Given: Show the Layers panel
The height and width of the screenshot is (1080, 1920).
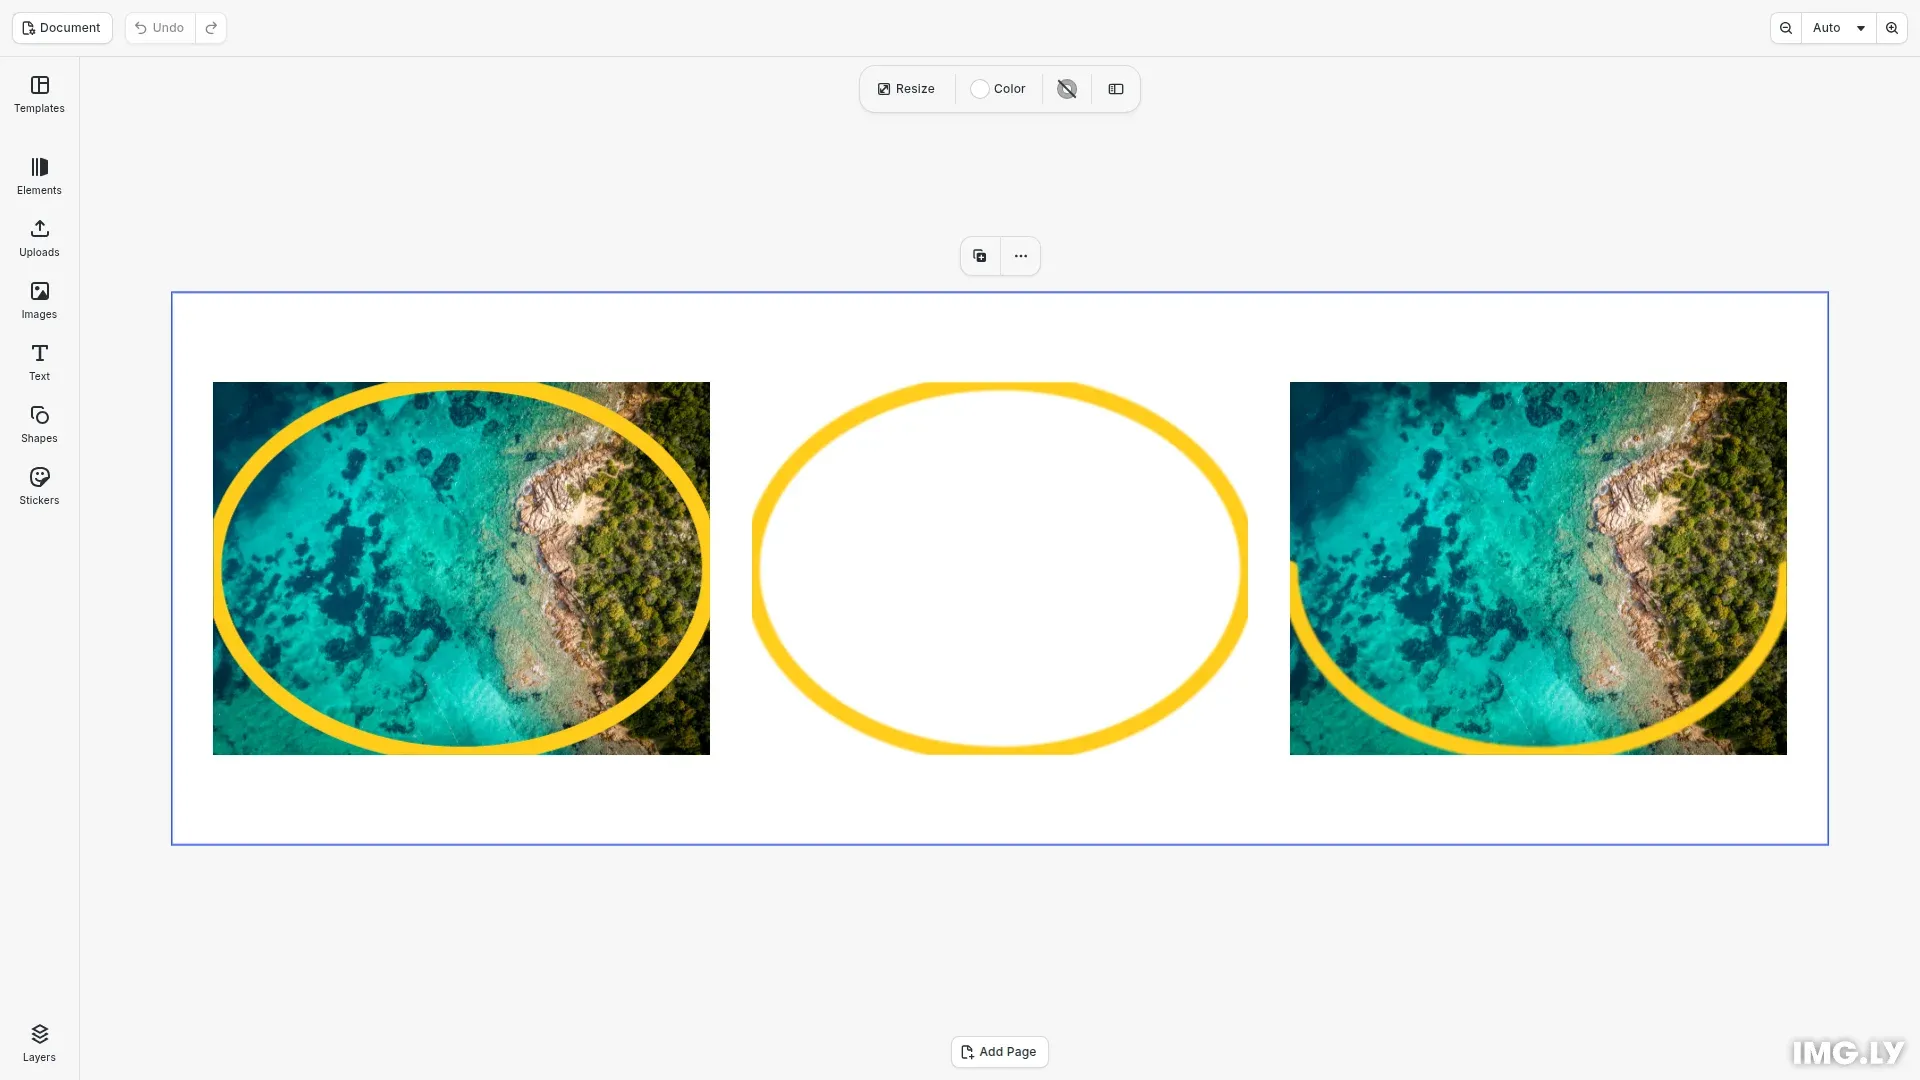Looking at the screenshot, I should coord(39,1043).
